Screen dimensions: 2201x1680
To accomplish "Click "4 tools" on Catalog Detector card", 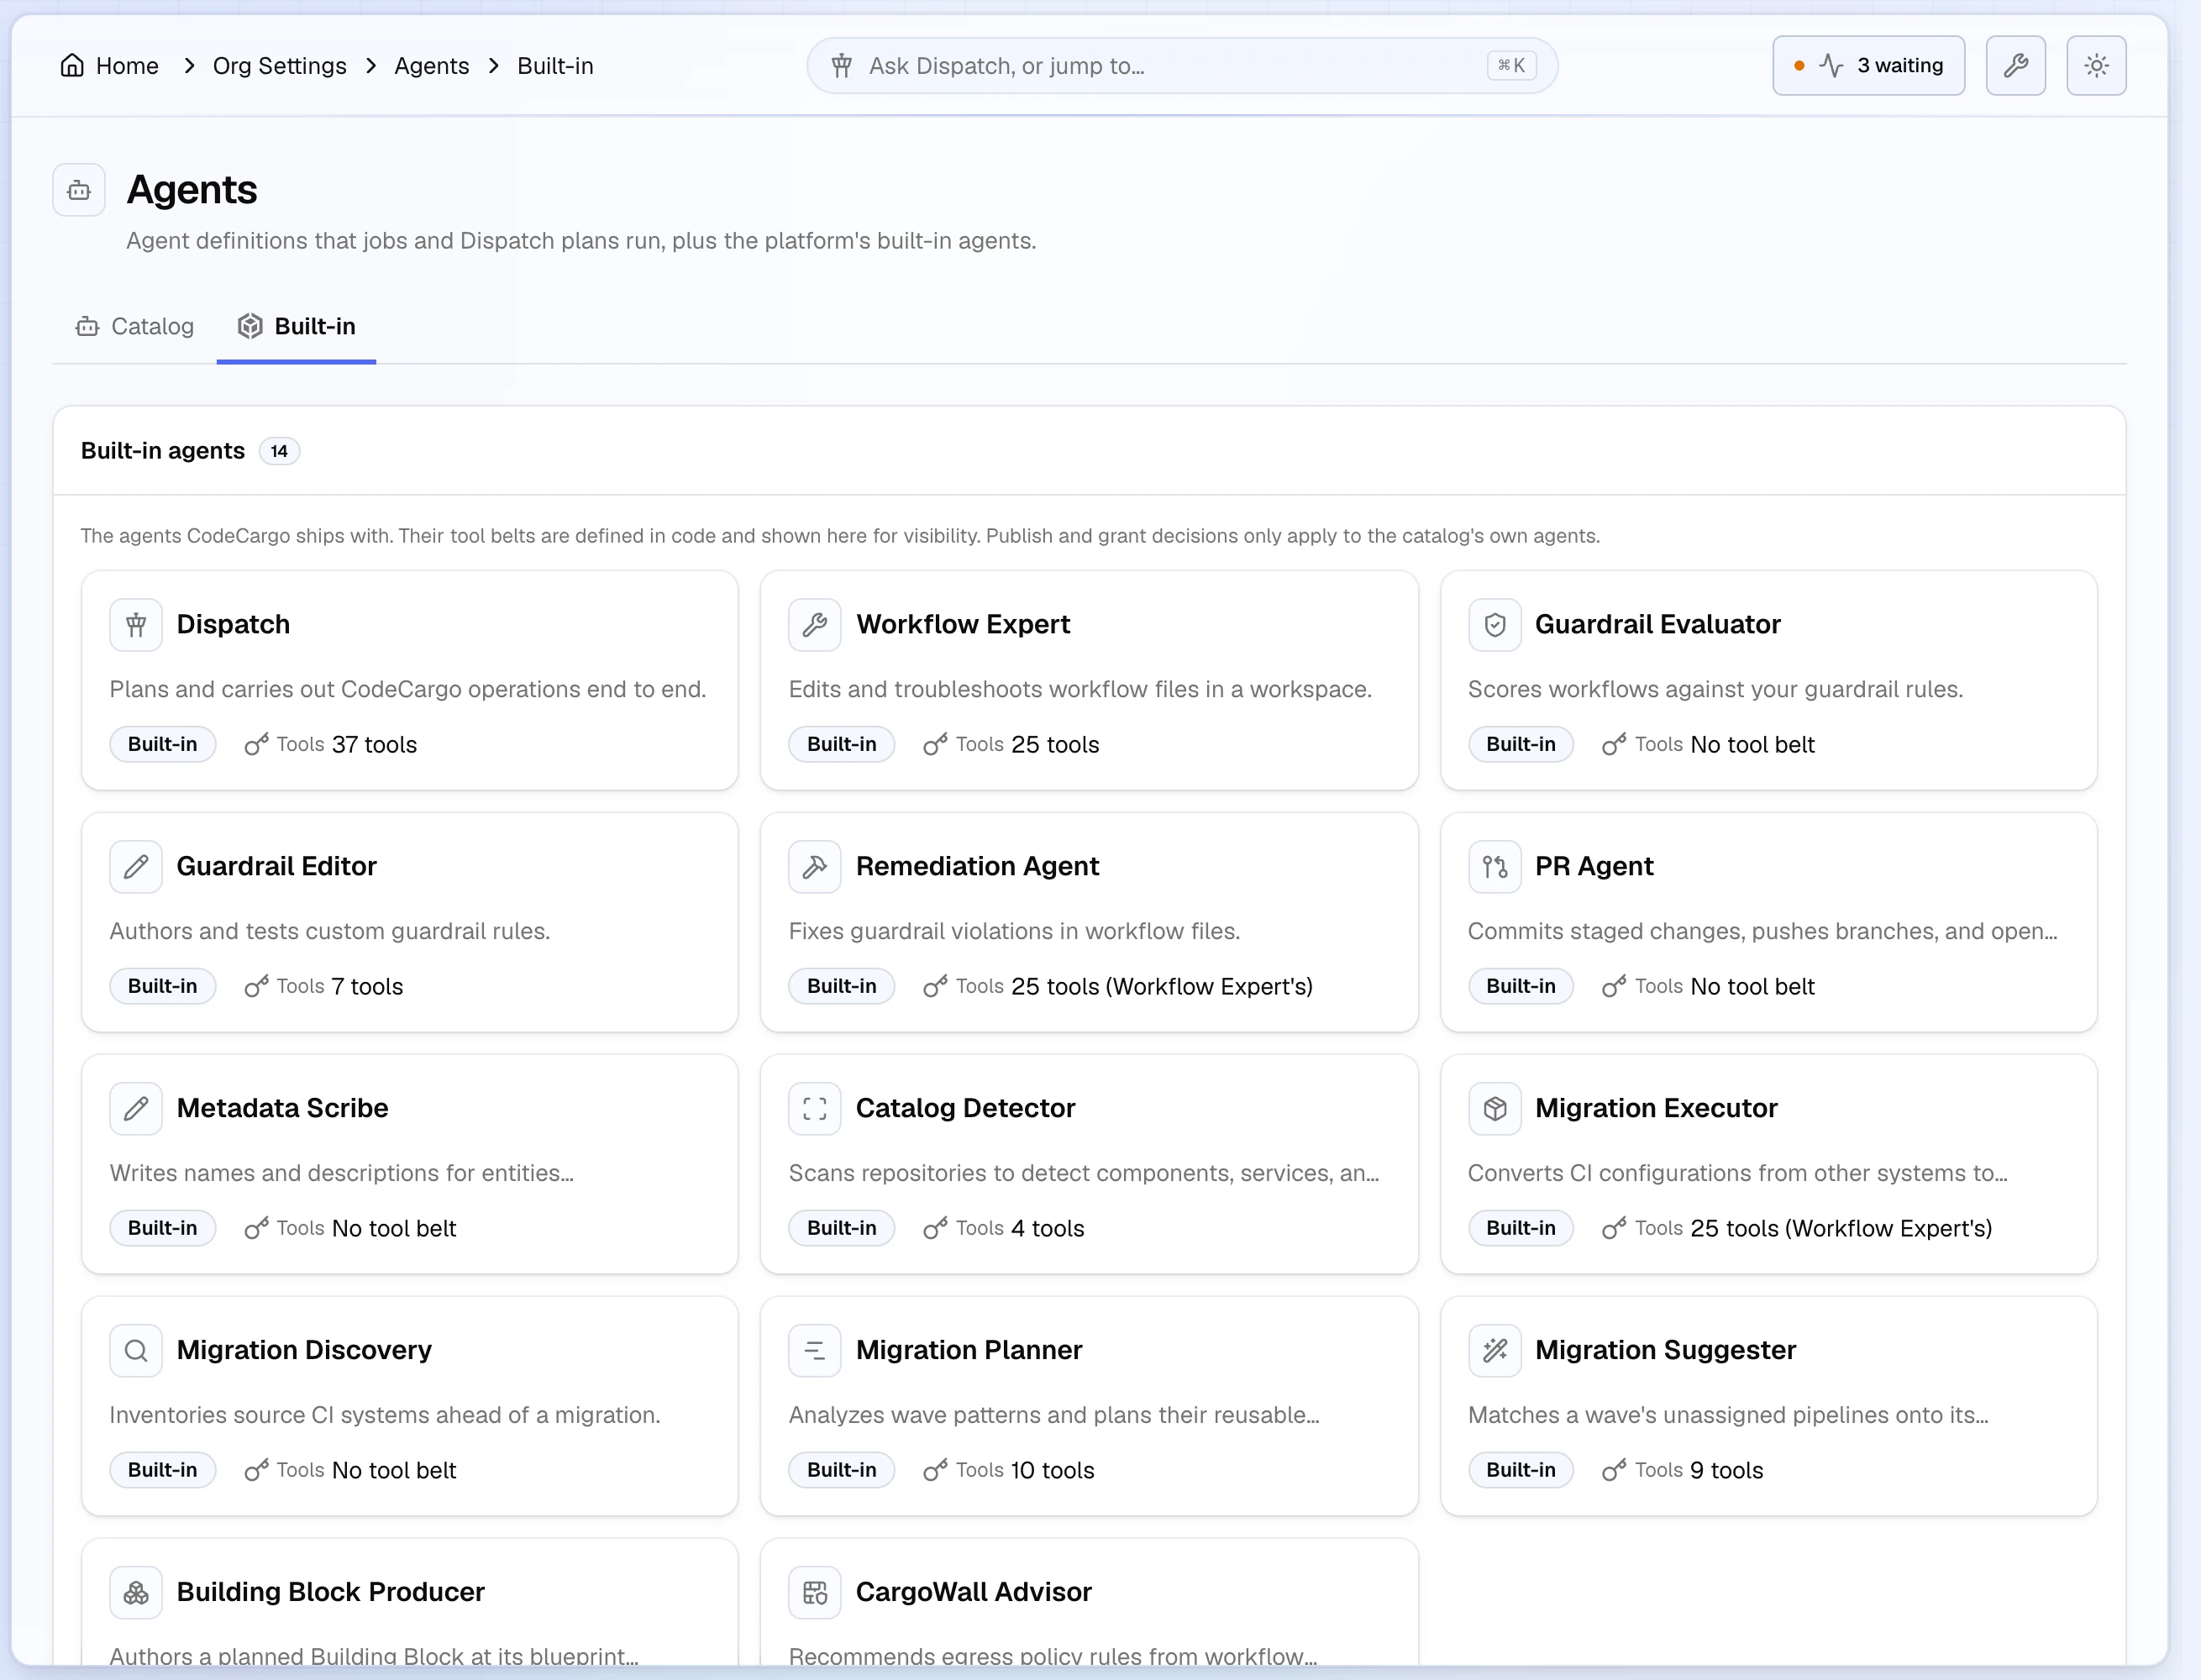I will tap(1047, 1229).
